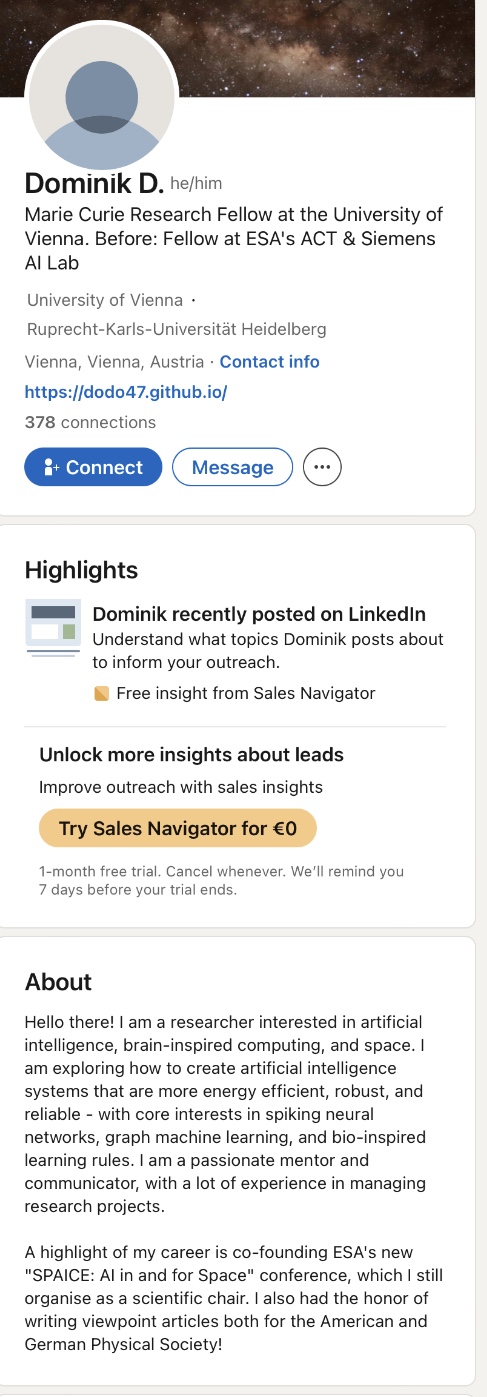Click the Connect button

[93, 467]
